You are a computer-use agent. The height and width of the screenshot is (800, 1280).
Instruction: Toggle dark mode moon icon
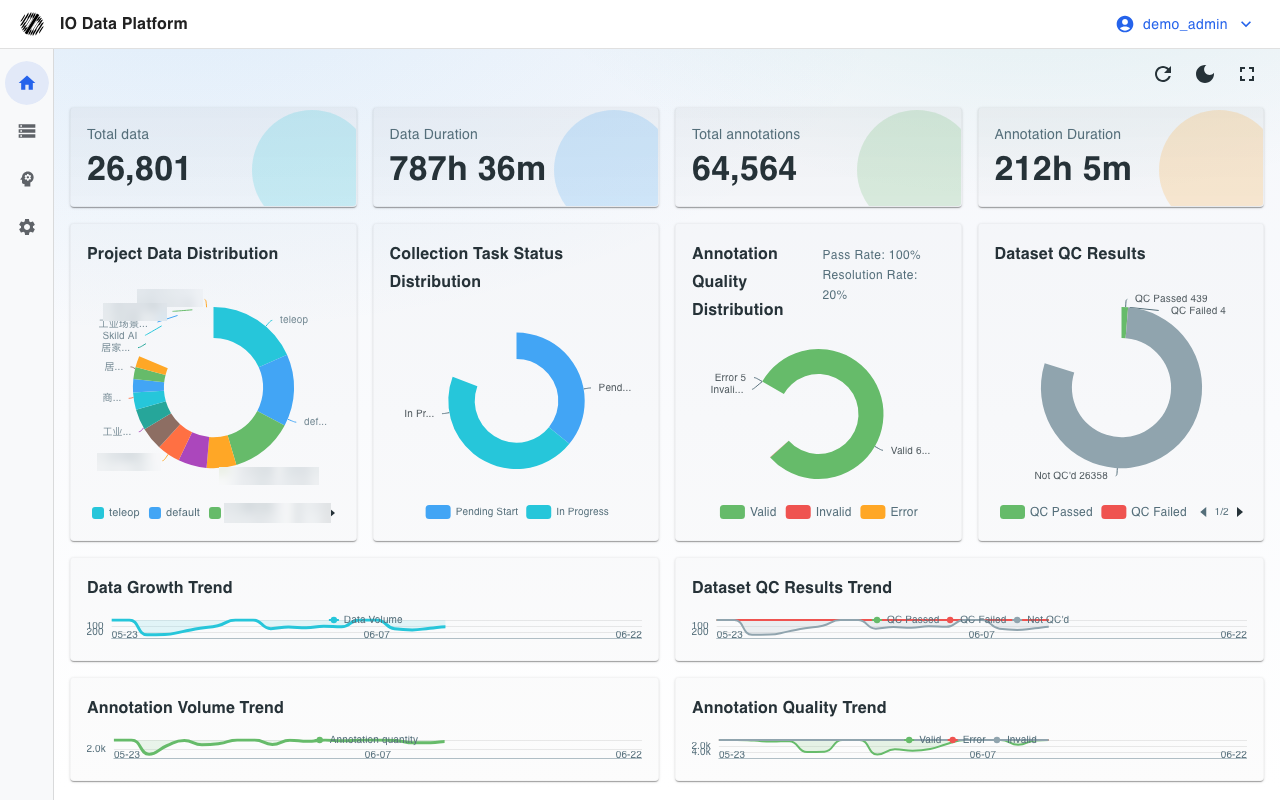click(x=1205, y=74)
